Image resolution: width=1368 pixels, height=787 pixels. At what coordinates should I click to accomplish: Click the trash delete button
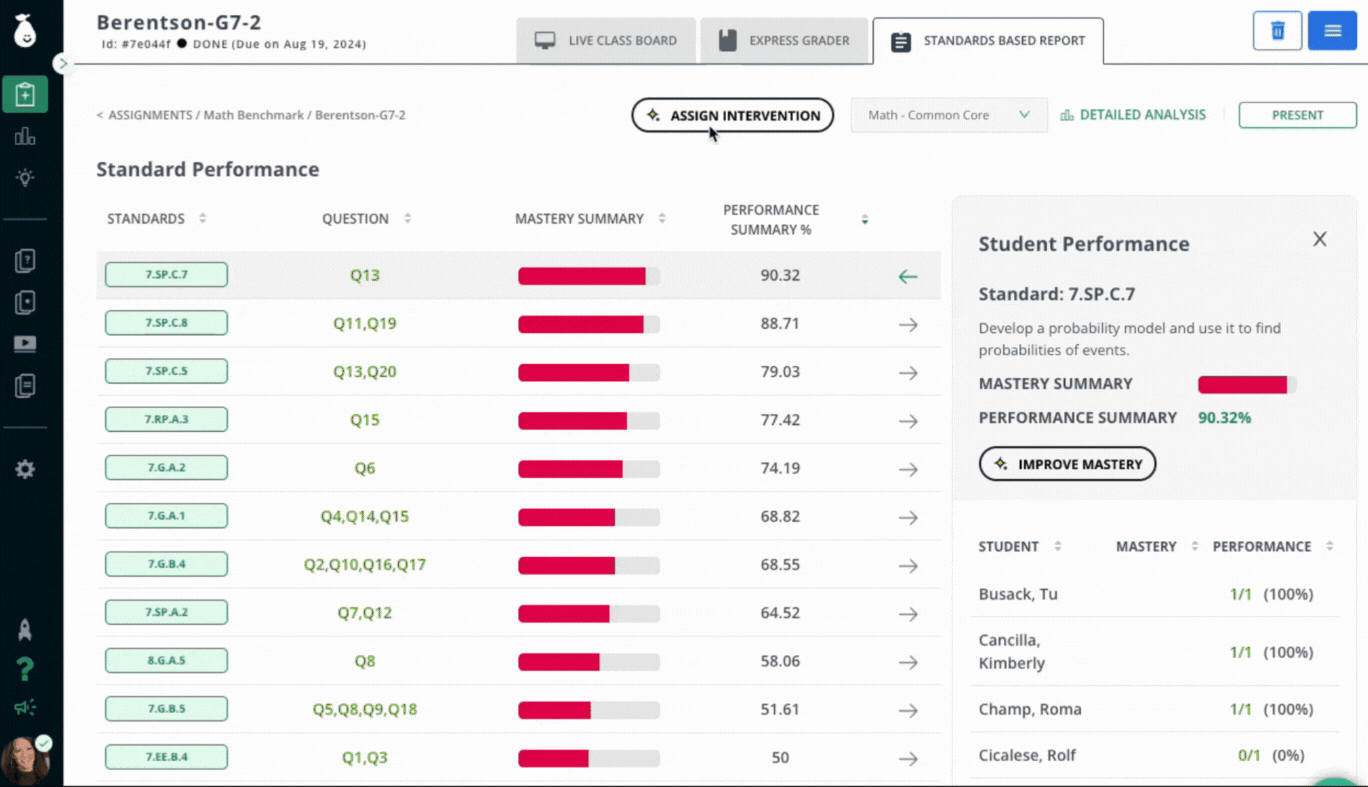(1277, 31)
